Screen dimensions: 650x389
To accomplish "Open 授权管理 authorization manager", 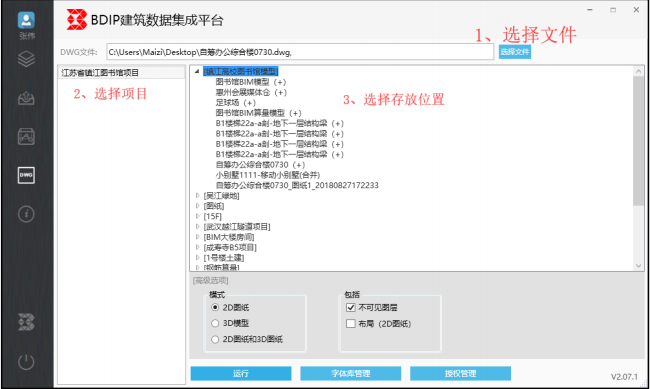I will 460,373.
